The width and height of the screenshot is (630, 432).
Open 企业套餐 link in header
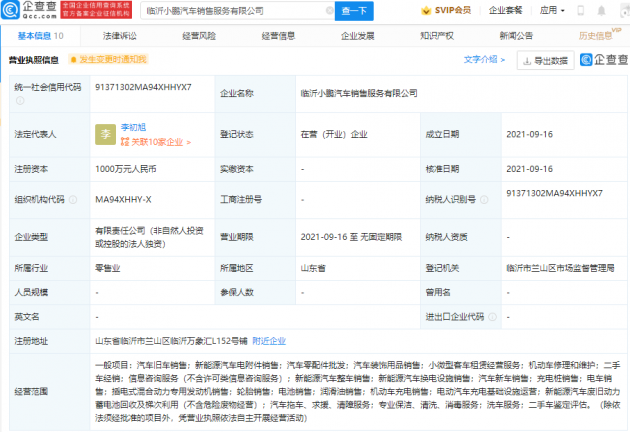pyautogui.click(x=505, y=10)
